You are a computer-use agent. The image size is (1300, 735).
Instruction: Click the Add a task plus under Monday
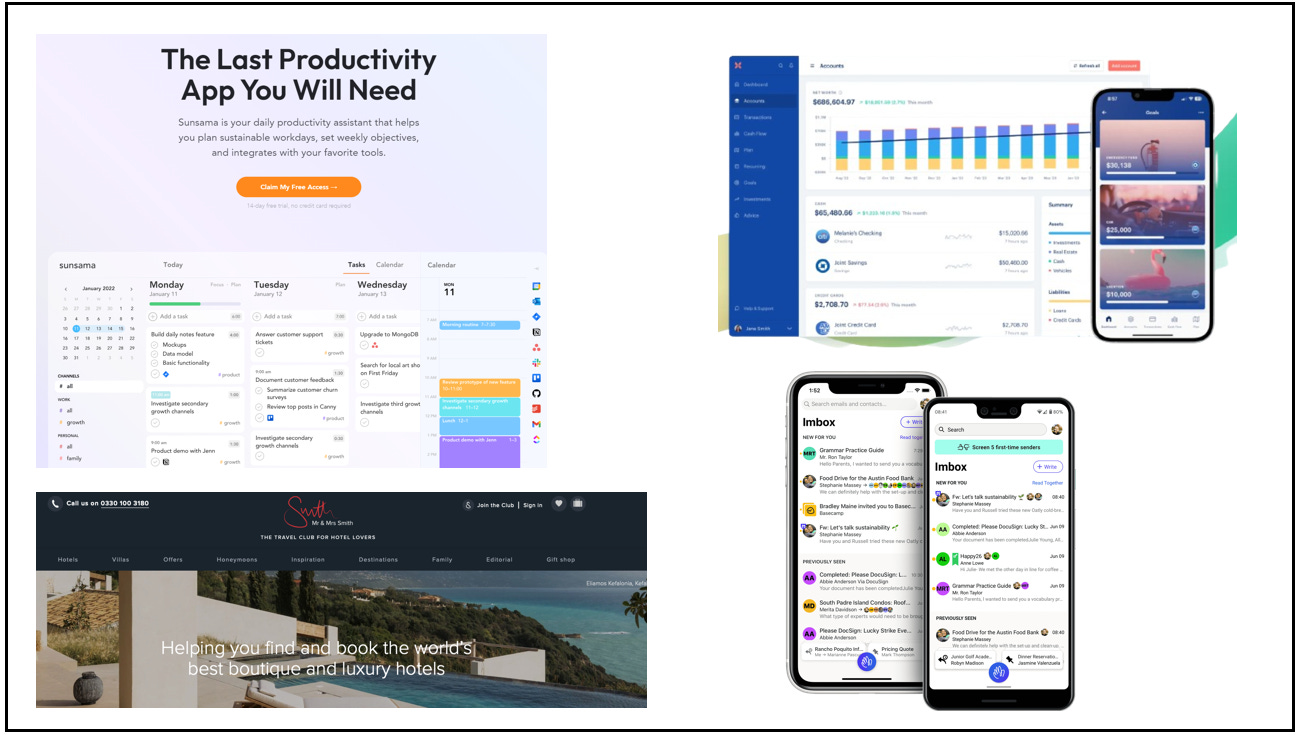pyautogui.click(x=153, y=316)
